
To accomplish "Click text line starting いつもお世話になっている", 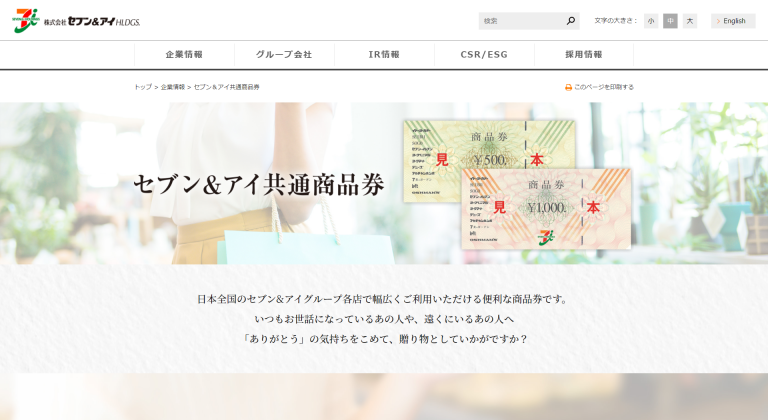I will pos(384,319).
